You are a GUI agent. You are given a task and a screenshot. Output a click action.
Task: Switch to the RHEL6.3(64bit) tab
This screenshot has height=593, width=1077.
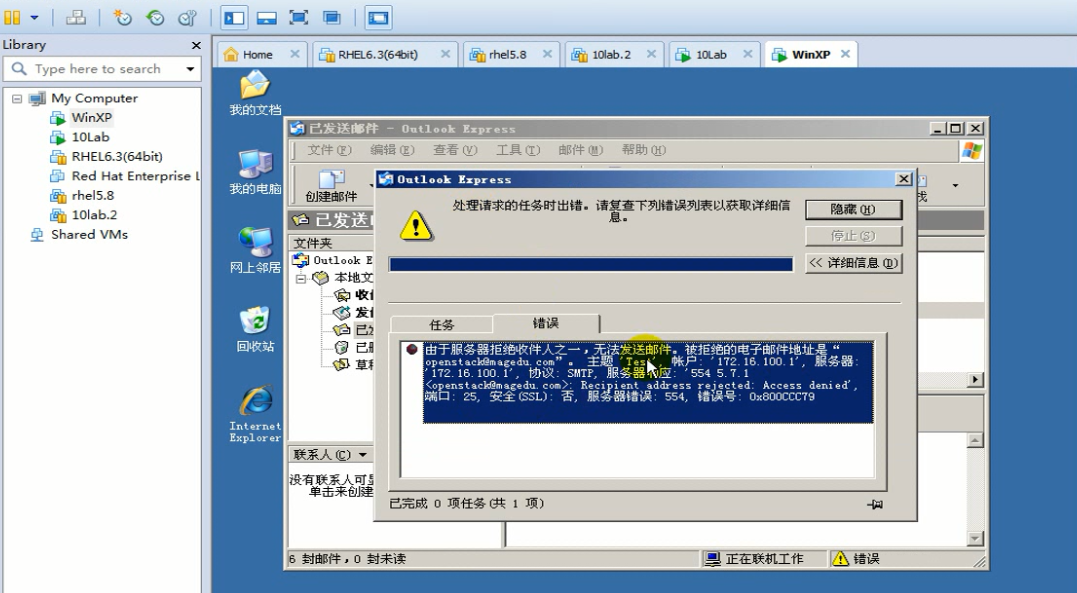[x=378, y=54]
